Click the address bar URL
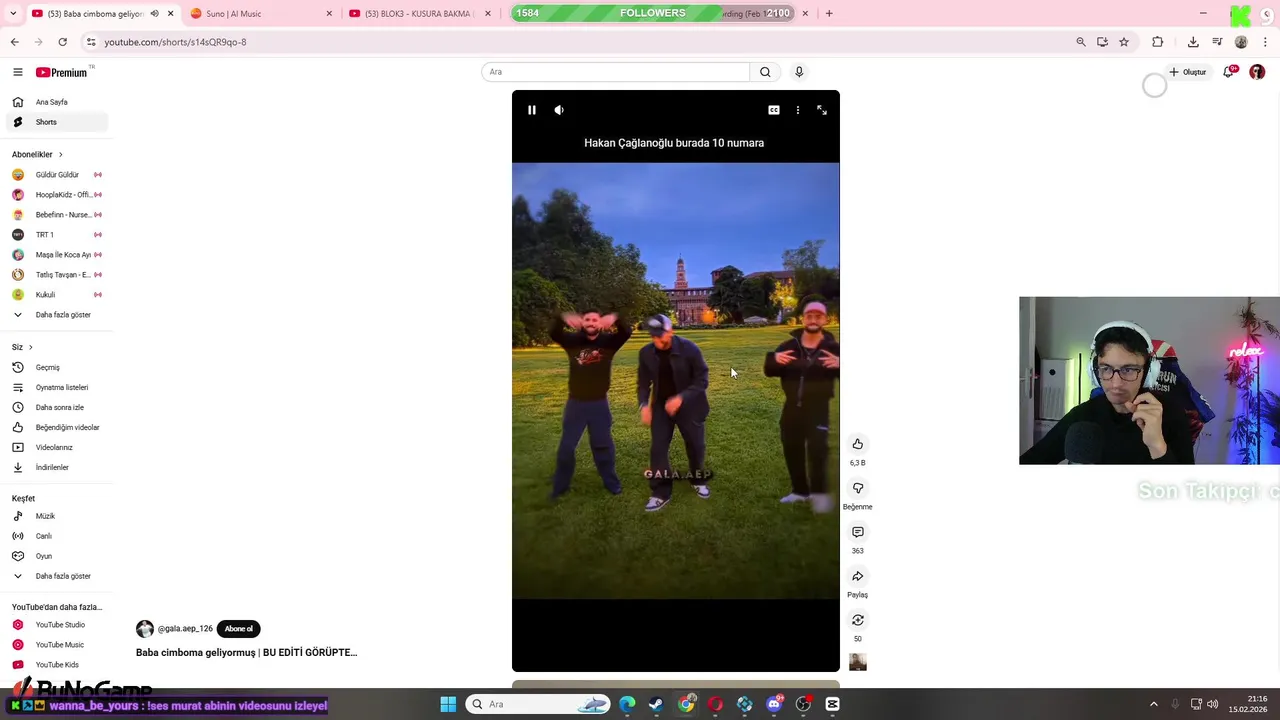 (x=175, y=42)
